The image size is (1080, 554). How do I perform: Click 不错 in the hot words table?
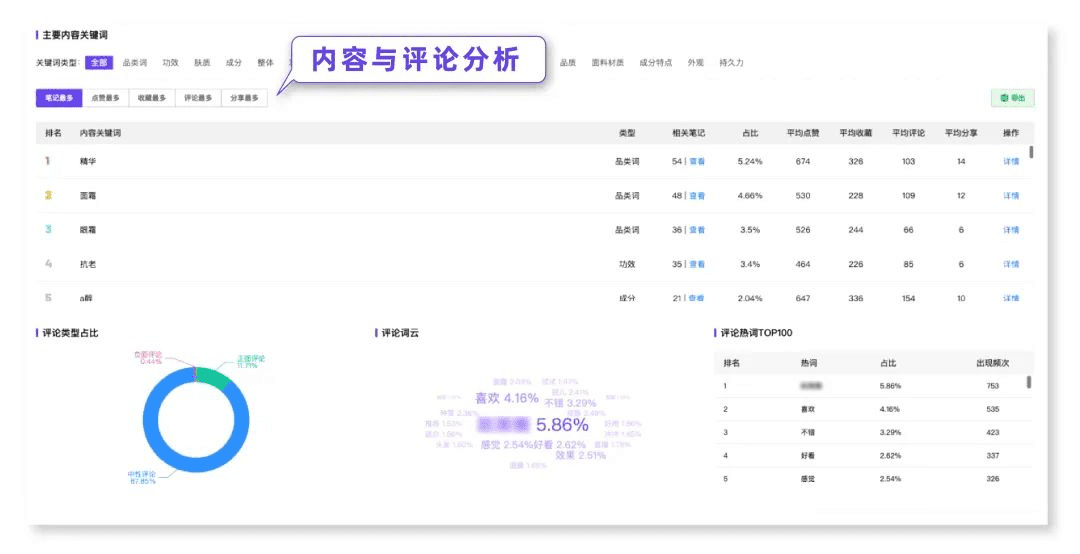pyautogui.click(x=808, y=433)
